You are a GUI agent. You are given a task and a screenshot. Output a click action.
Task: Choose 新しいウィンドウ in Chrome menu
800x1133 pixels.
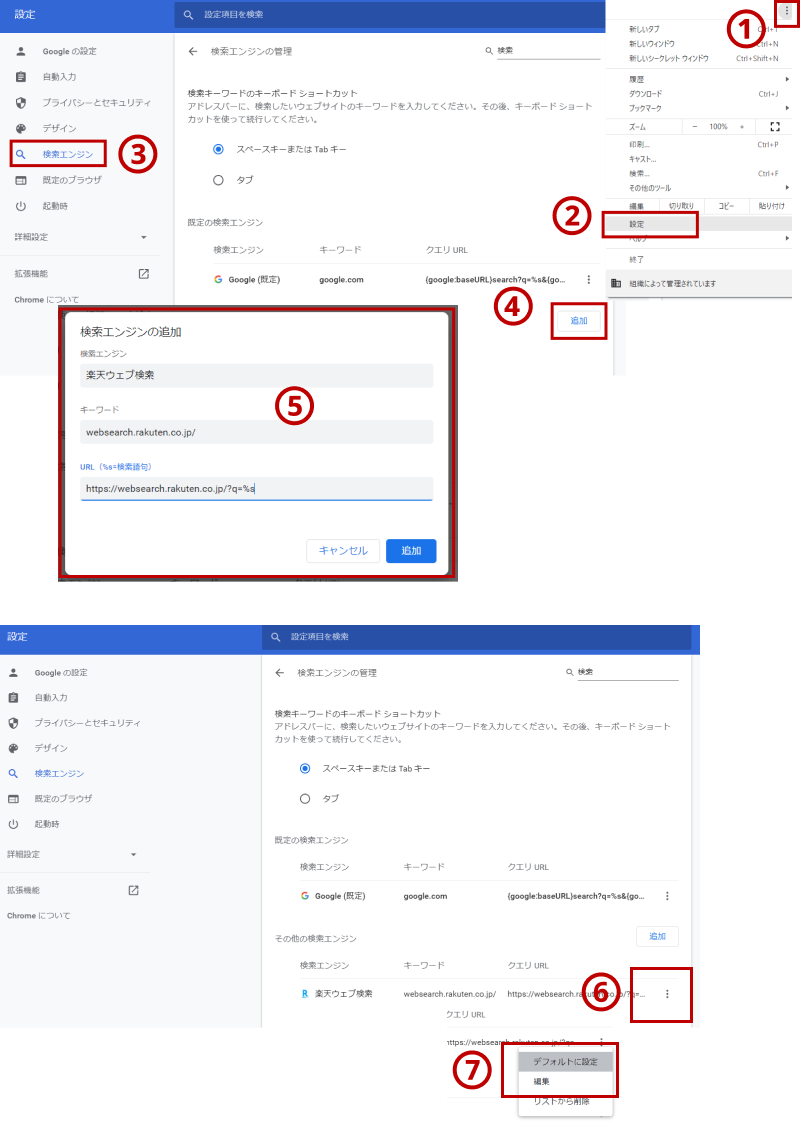tap(652, 44)
